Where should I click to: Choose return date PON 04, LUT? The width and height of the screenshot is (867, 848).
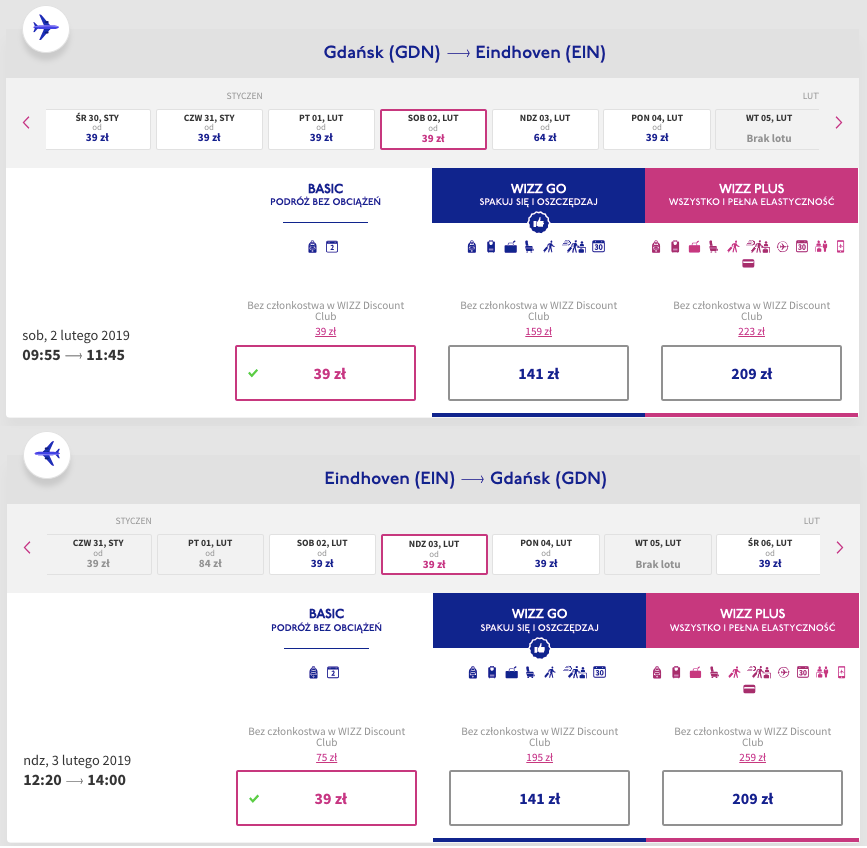pos(546,554)
